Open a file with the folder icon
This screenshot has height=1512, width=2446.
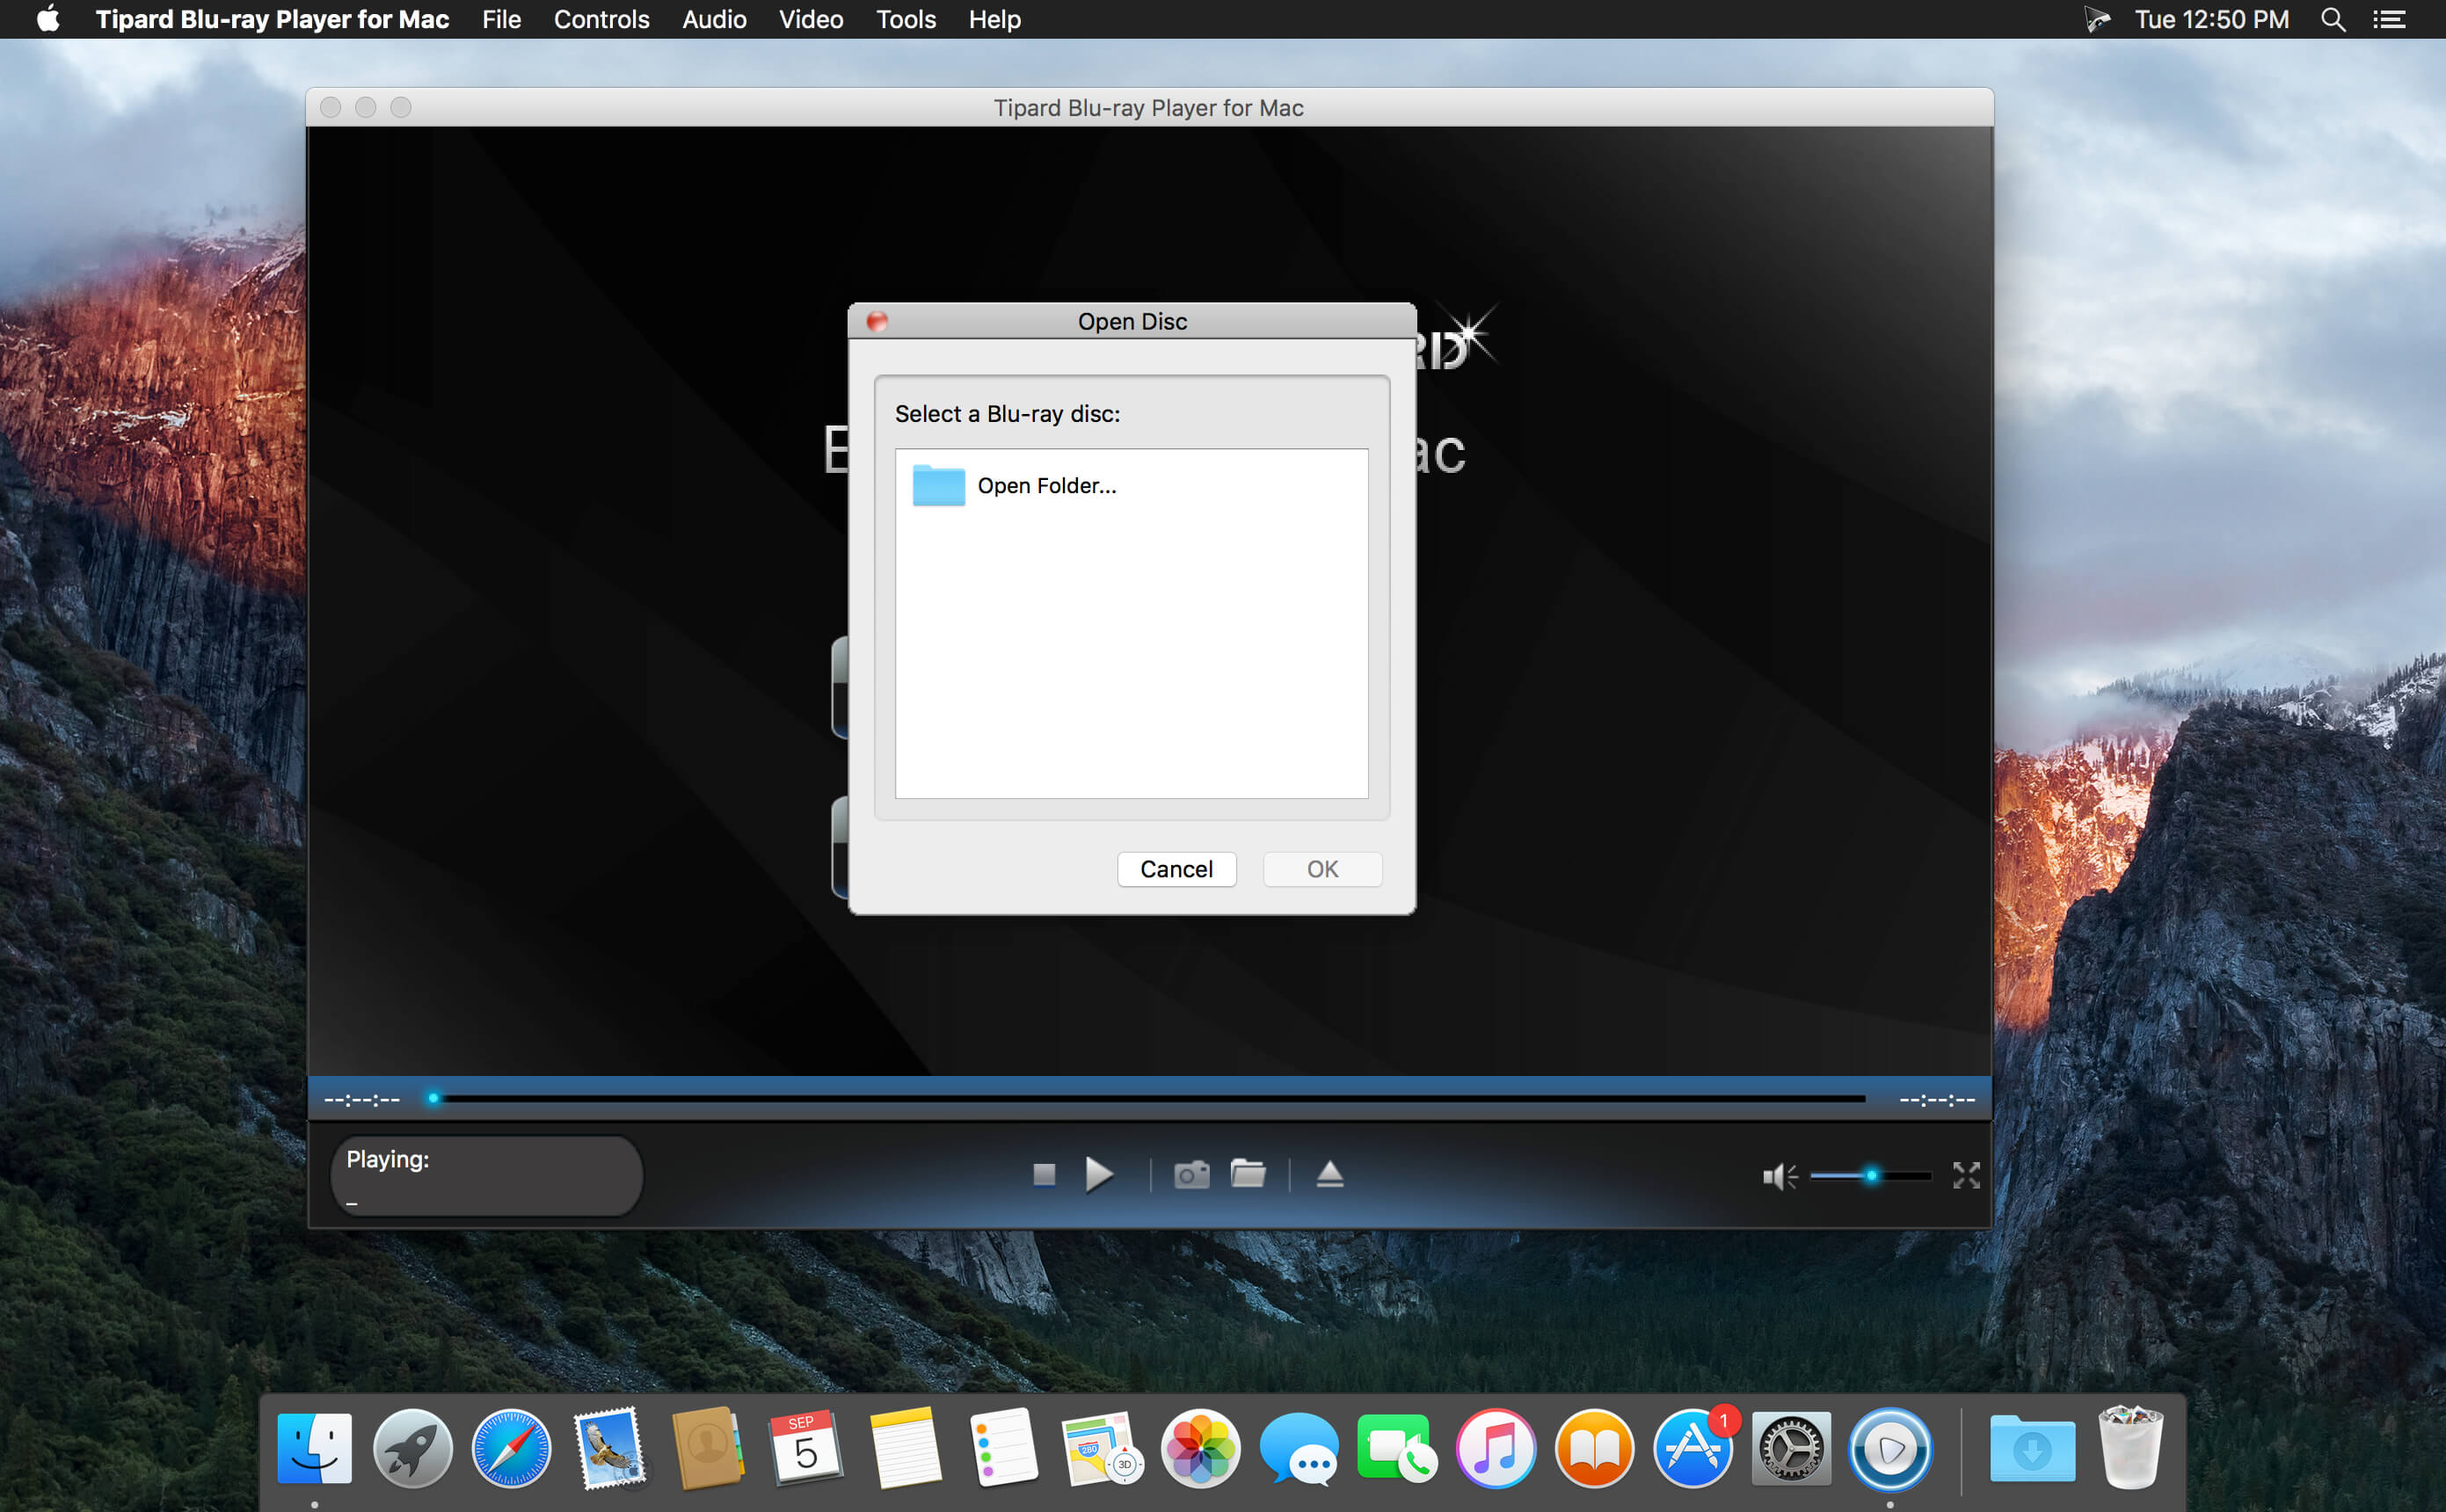(1248, 1173)
